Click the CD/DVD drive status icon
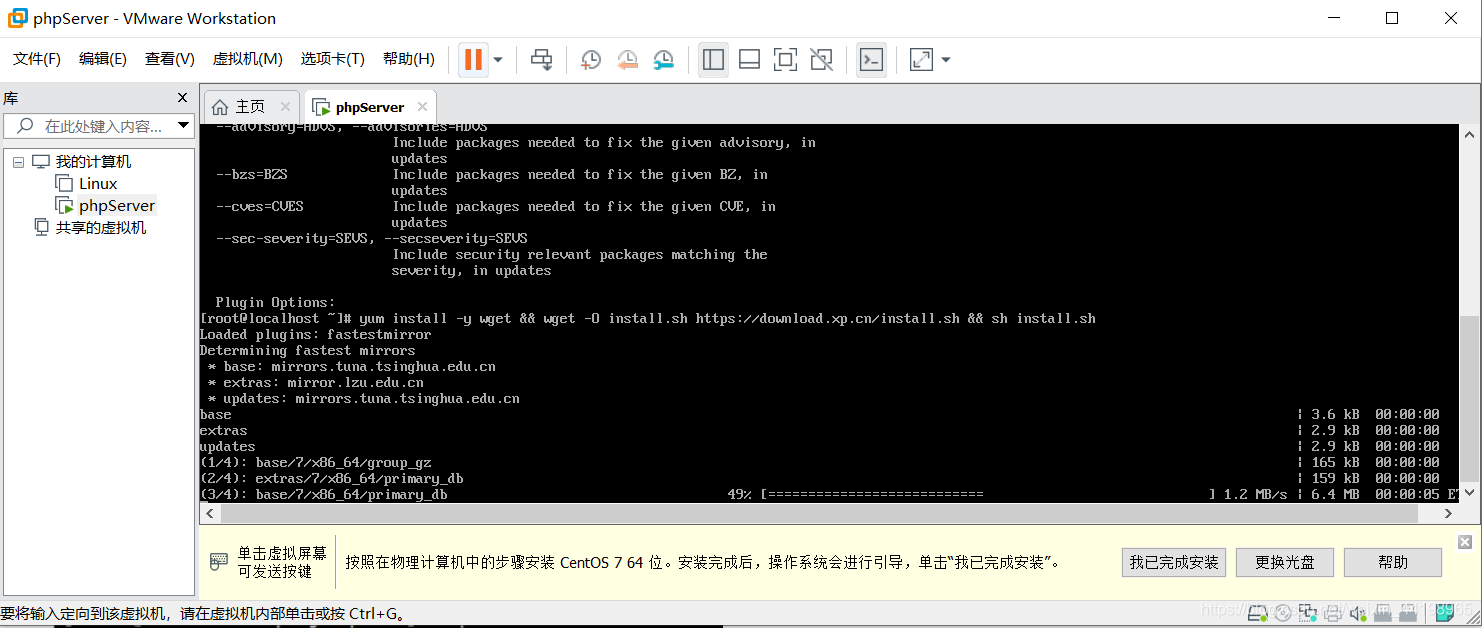The width and height of the screenshot is (1482, 628). [1283, 612]
